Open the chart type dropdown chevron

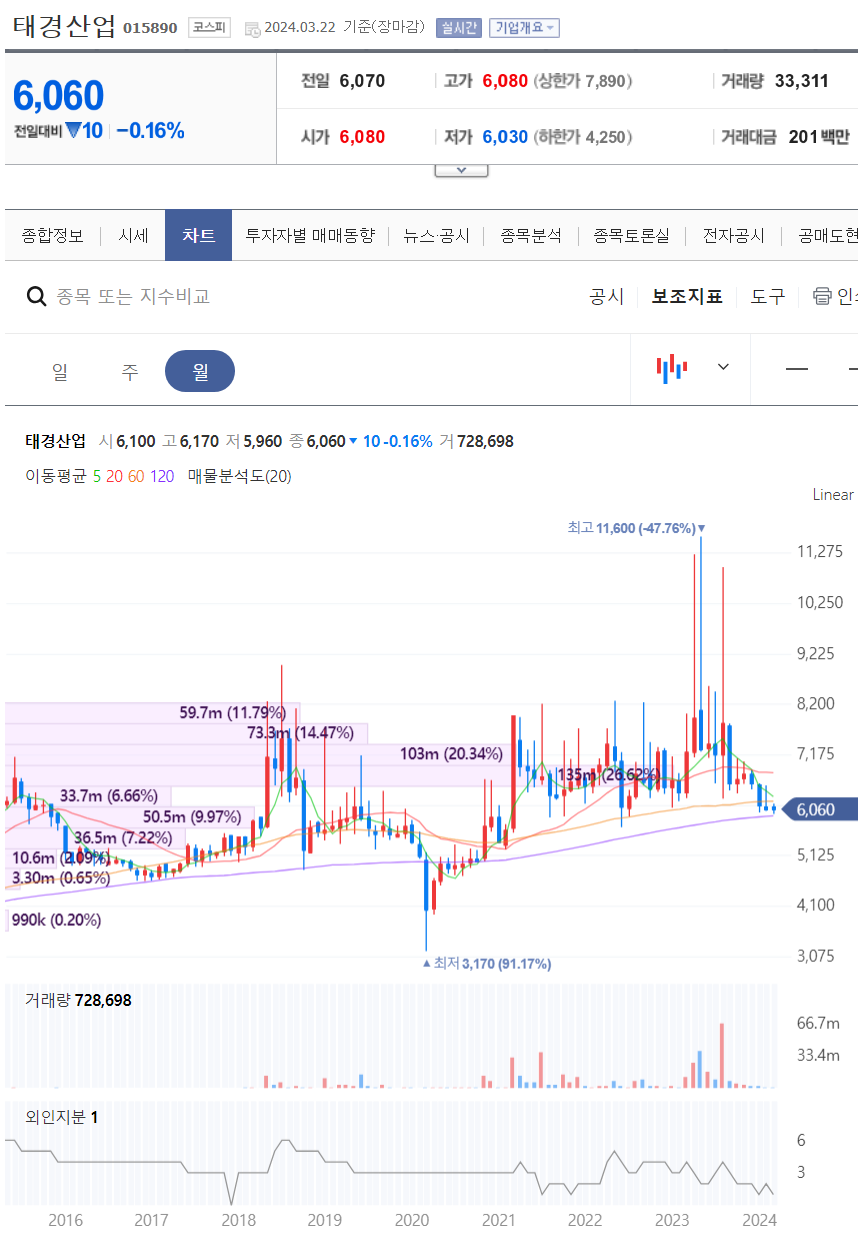click(x=724, y=367)
